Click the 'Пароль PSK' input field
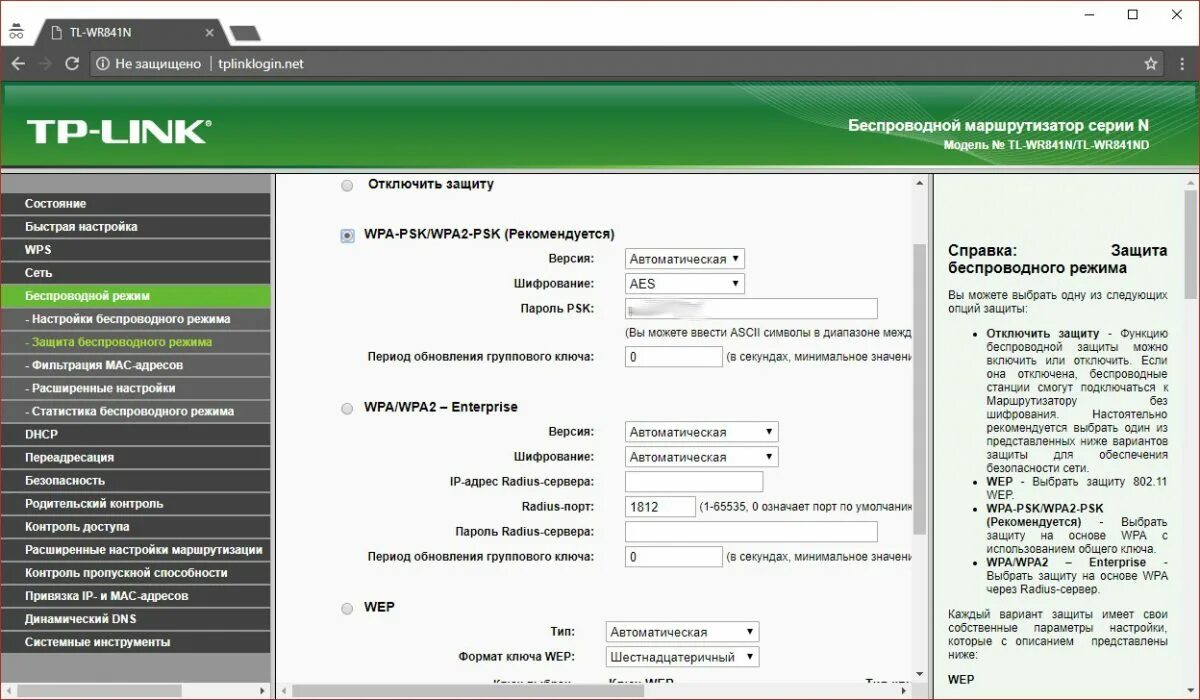Image resolution: width=1200 pixels, height=700 pixels. pyautogui.click(x=751, y=309)
